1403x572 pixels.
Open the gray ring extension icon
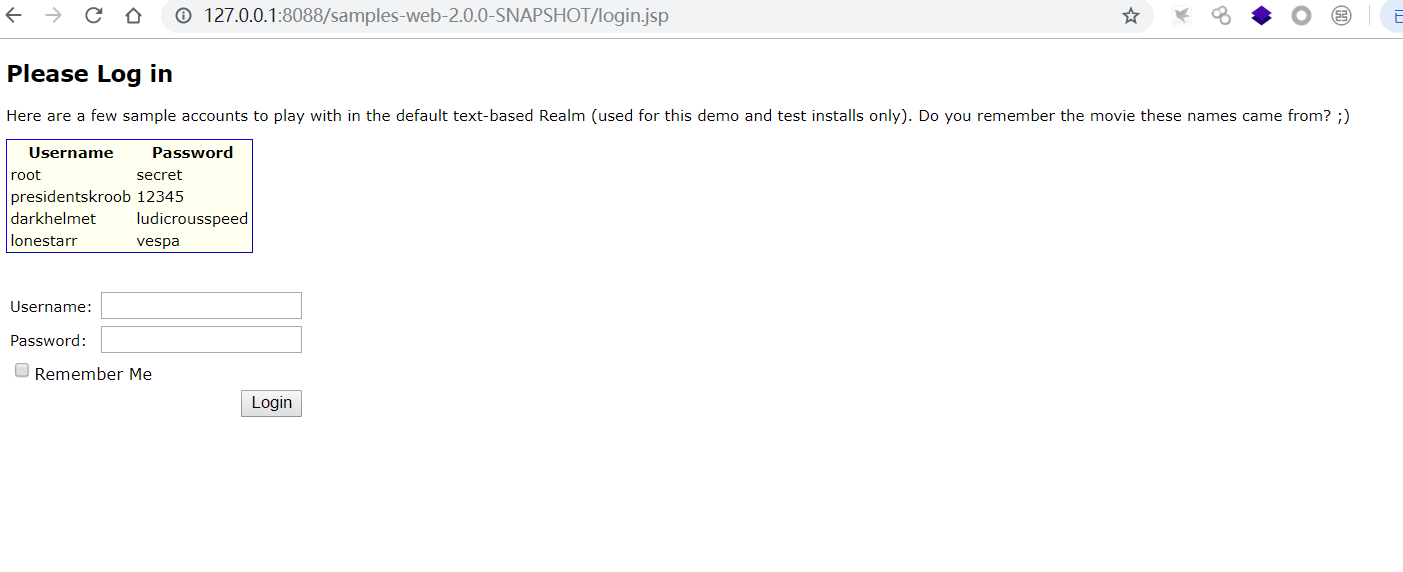point(1301,16)
